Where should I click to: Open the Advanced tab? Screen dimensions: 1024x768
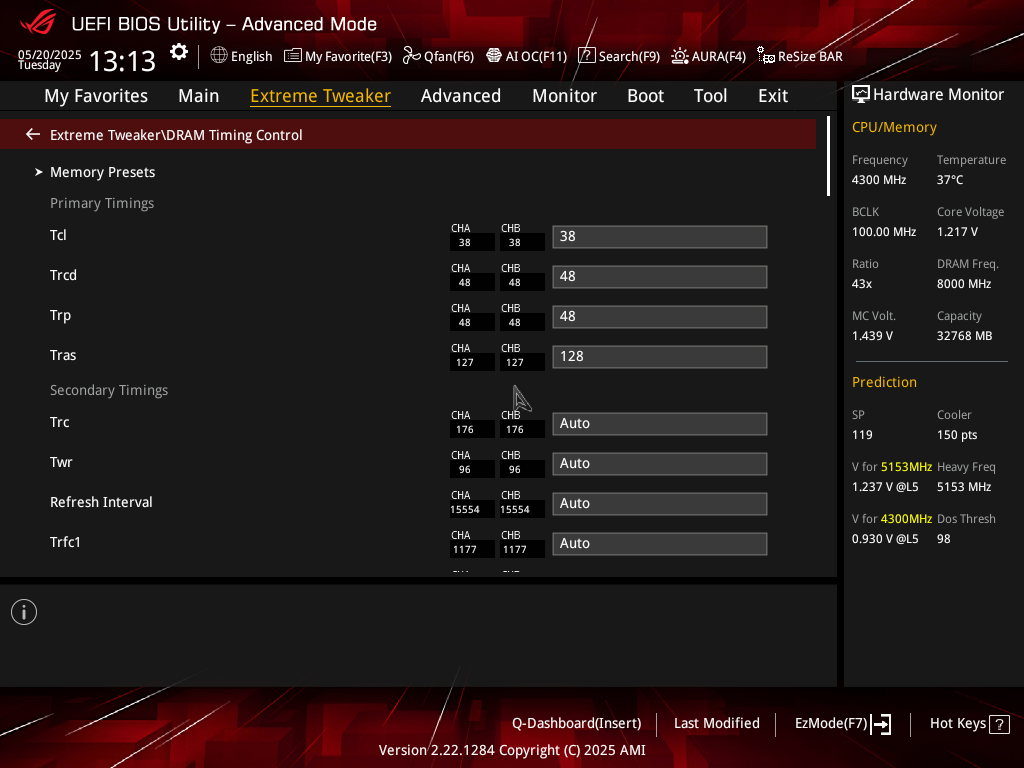tap(460, 96)
